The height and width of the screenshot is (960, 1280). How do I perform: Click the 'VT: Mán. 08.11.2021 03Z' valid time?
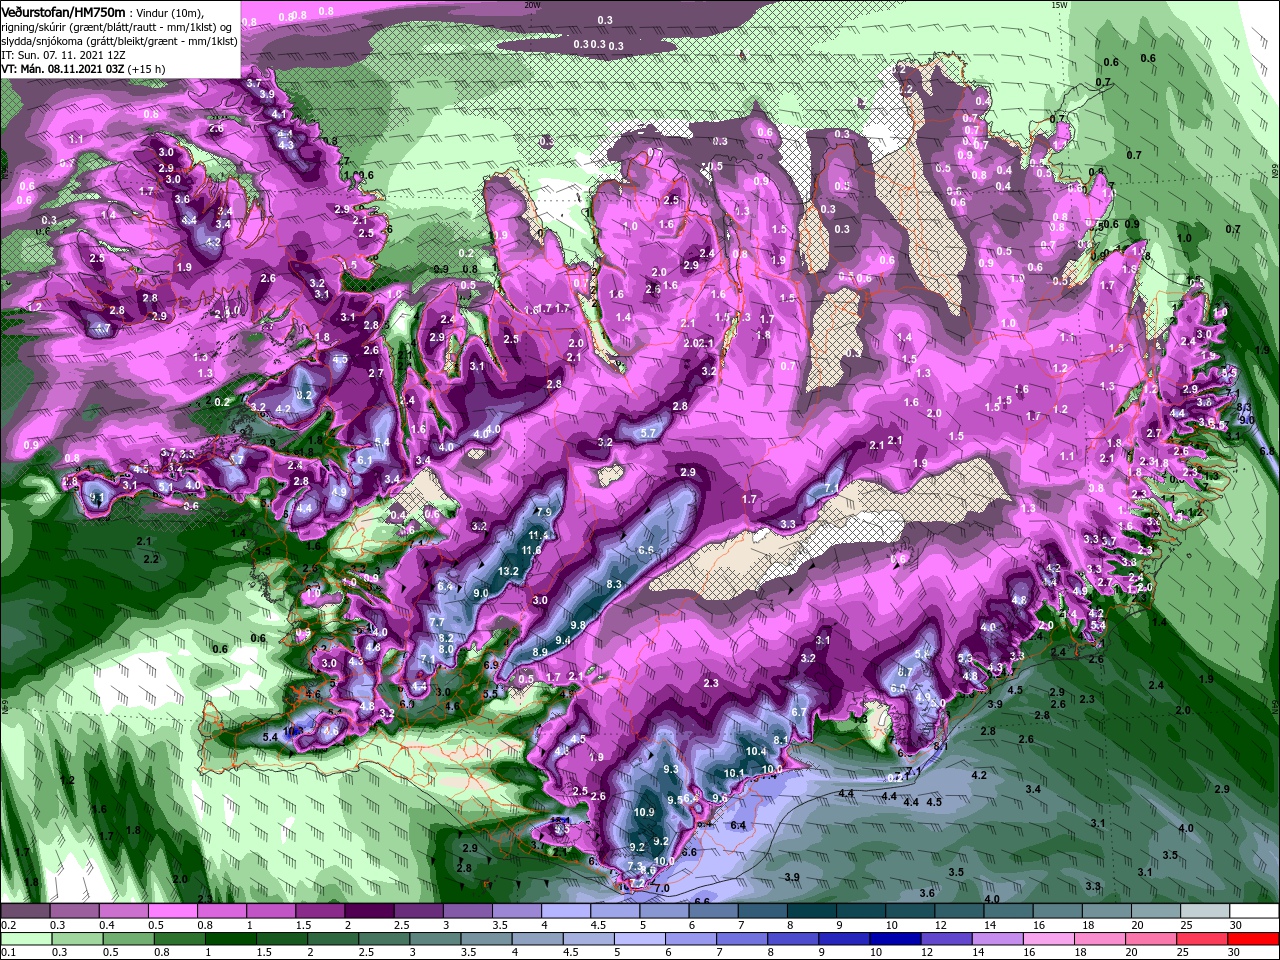point(62,69)
